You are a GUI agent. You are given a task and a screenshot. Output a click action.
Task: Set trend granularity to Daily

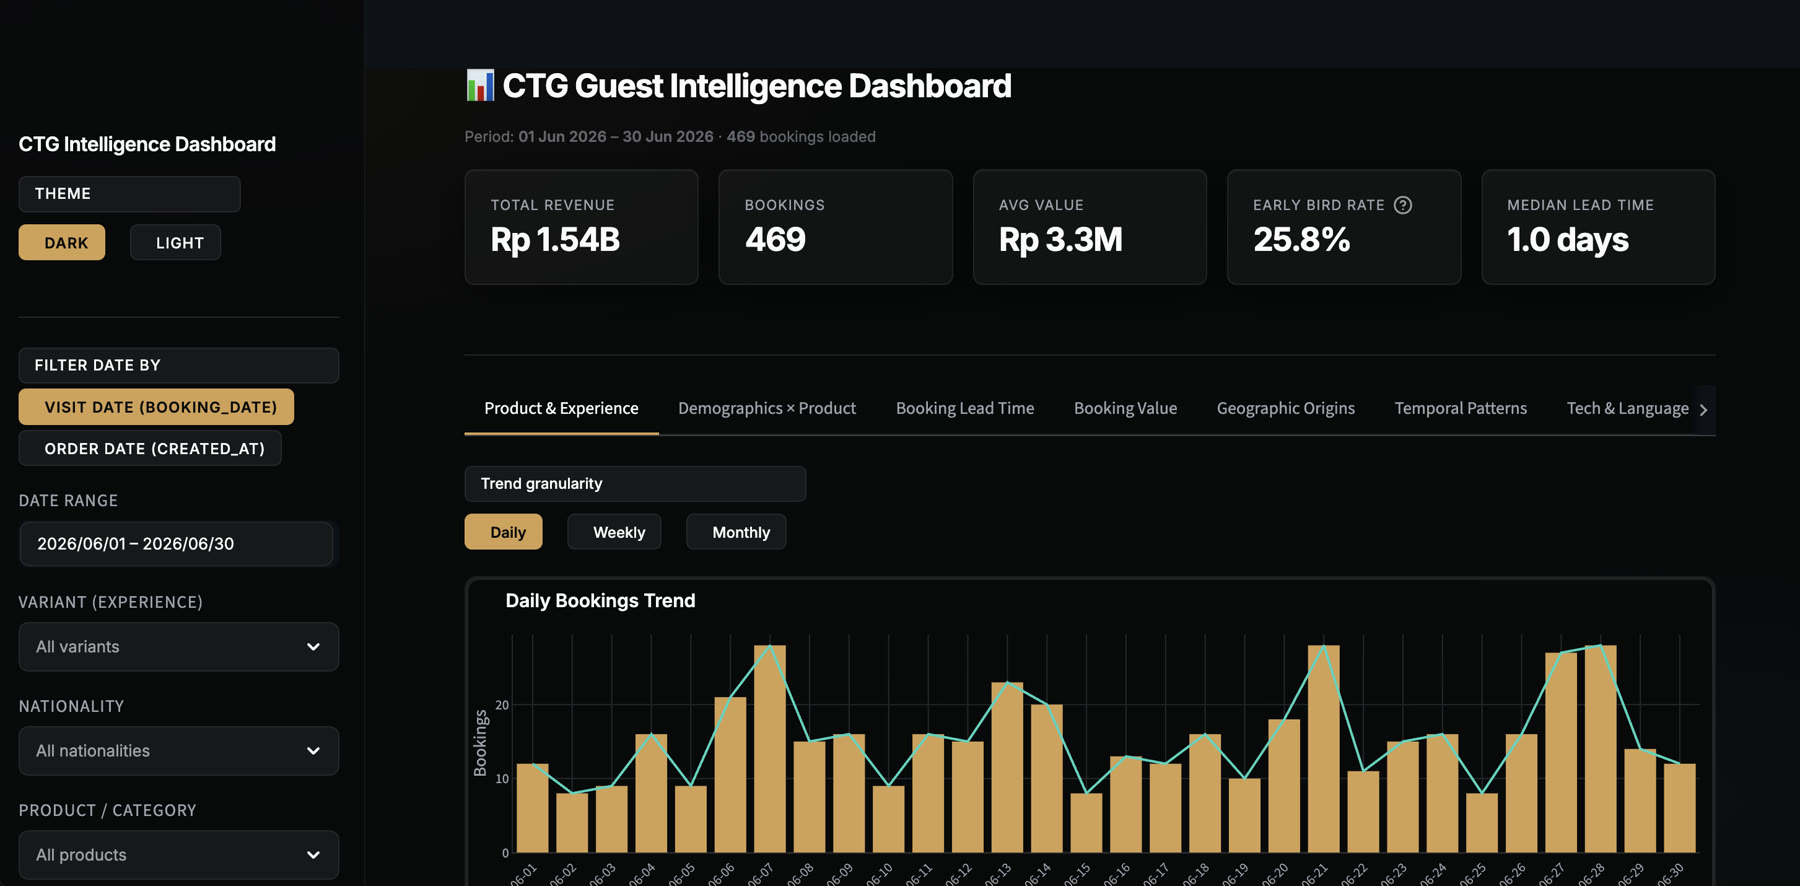[x=504, y=532]
